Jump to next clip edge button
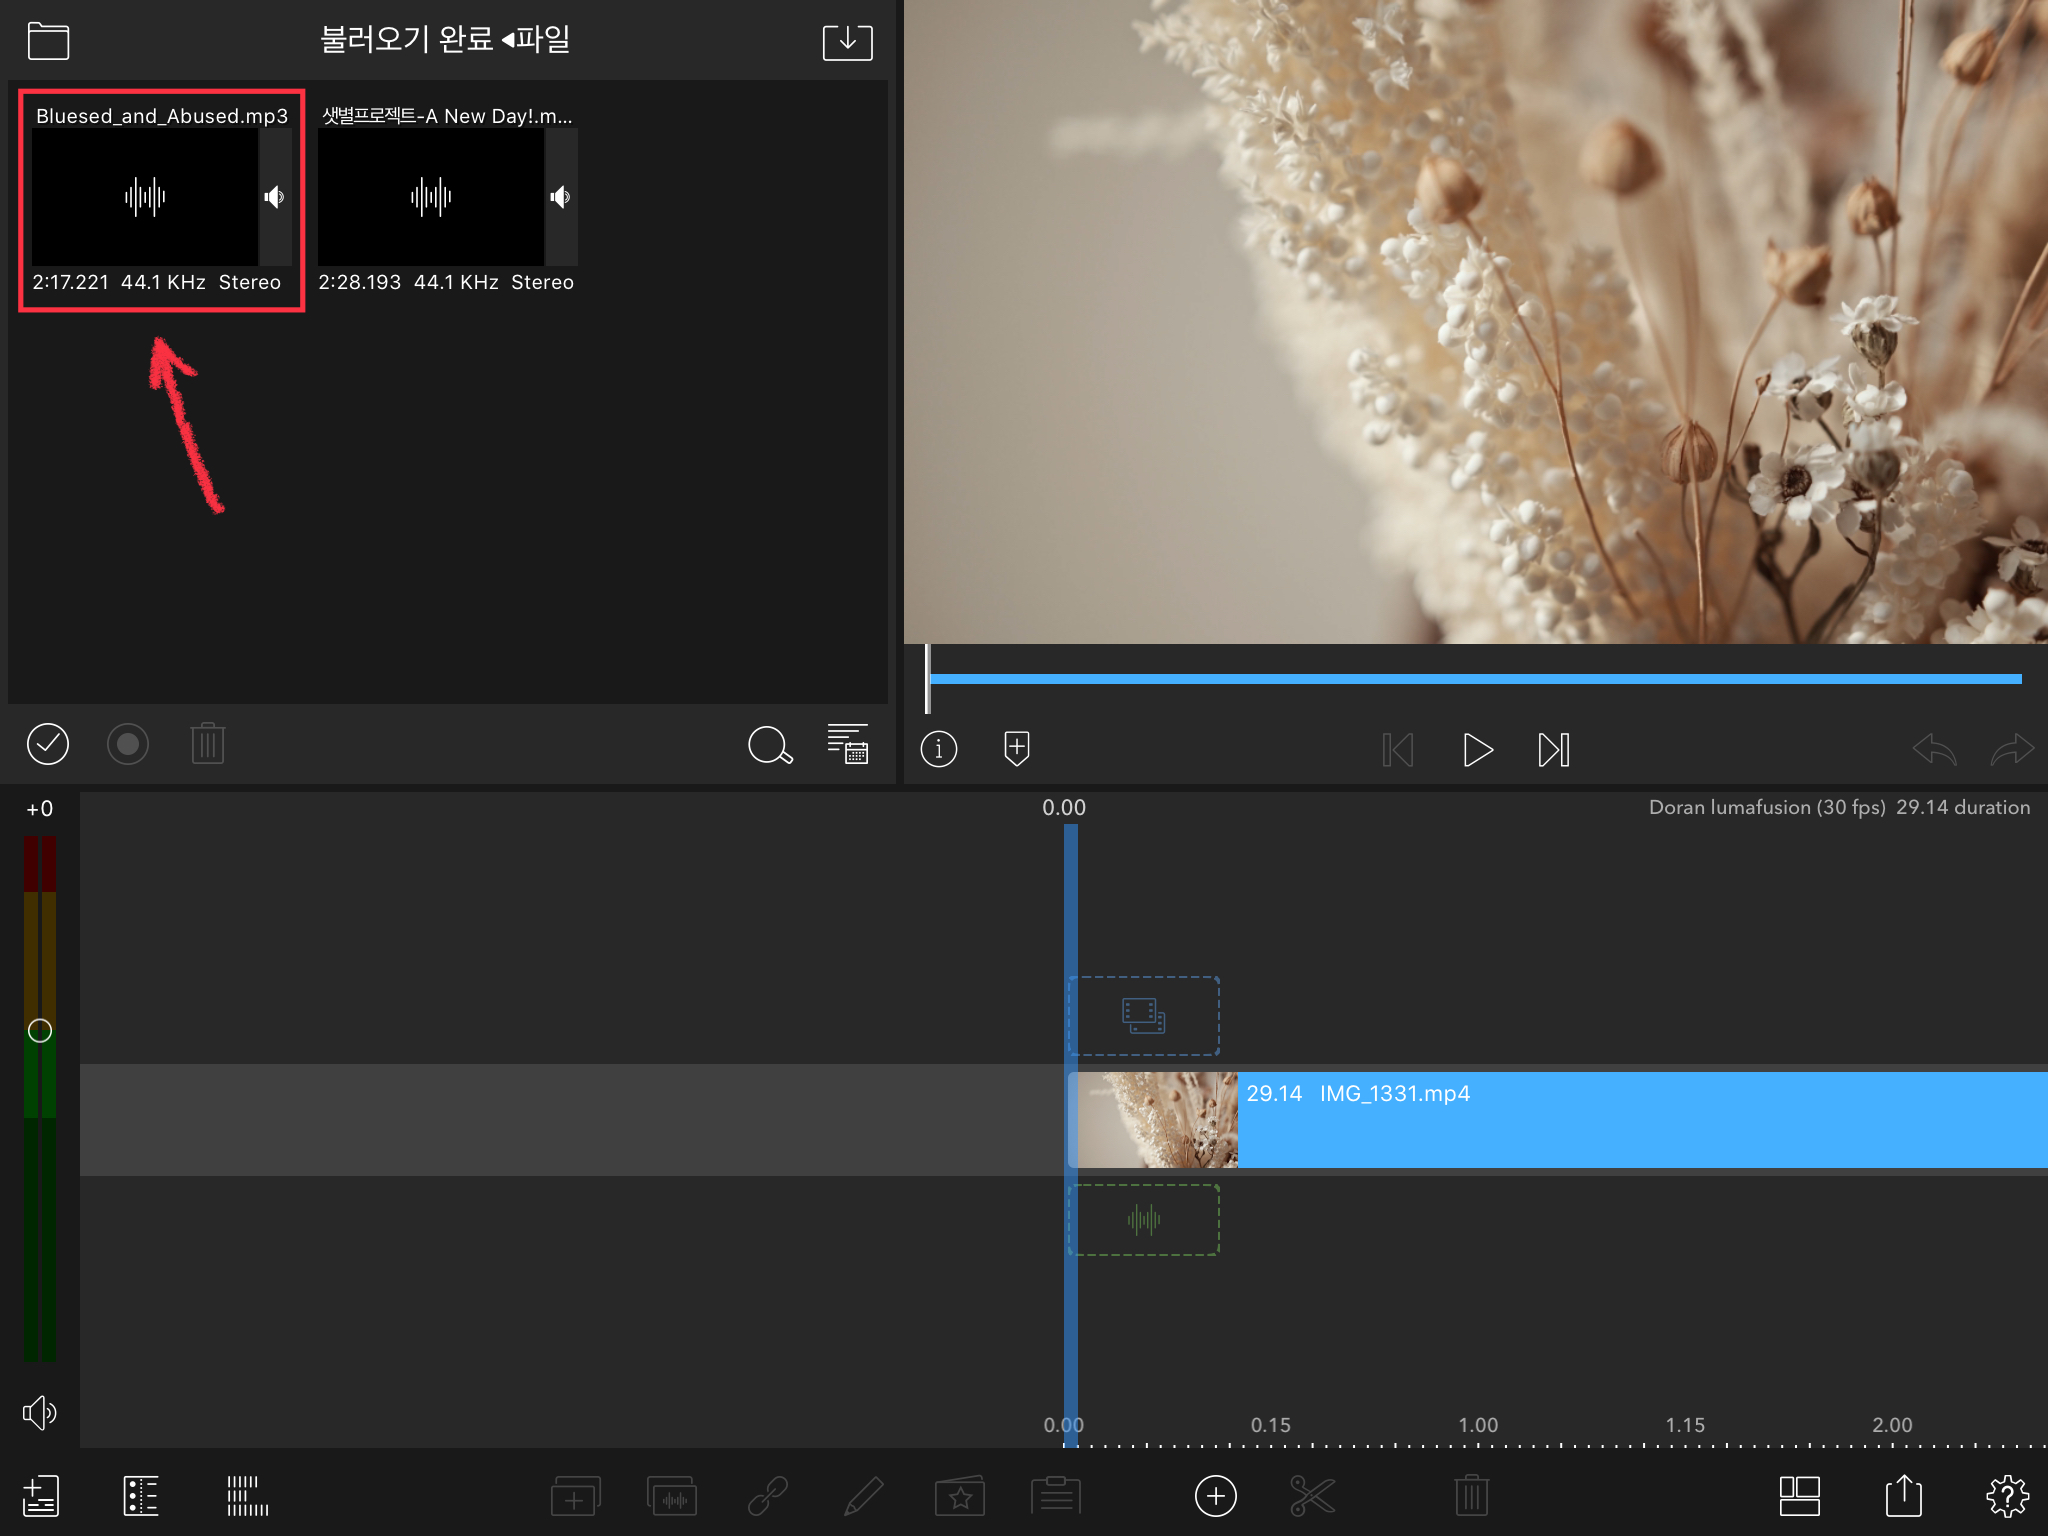The height and width of the screenshot is (1536, 2048). [x=1553, y=750]
